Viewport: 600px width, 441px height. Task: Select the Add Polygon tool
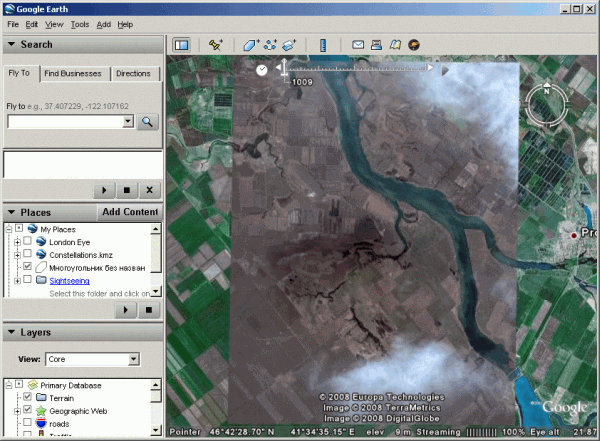(x=251, y=45)
